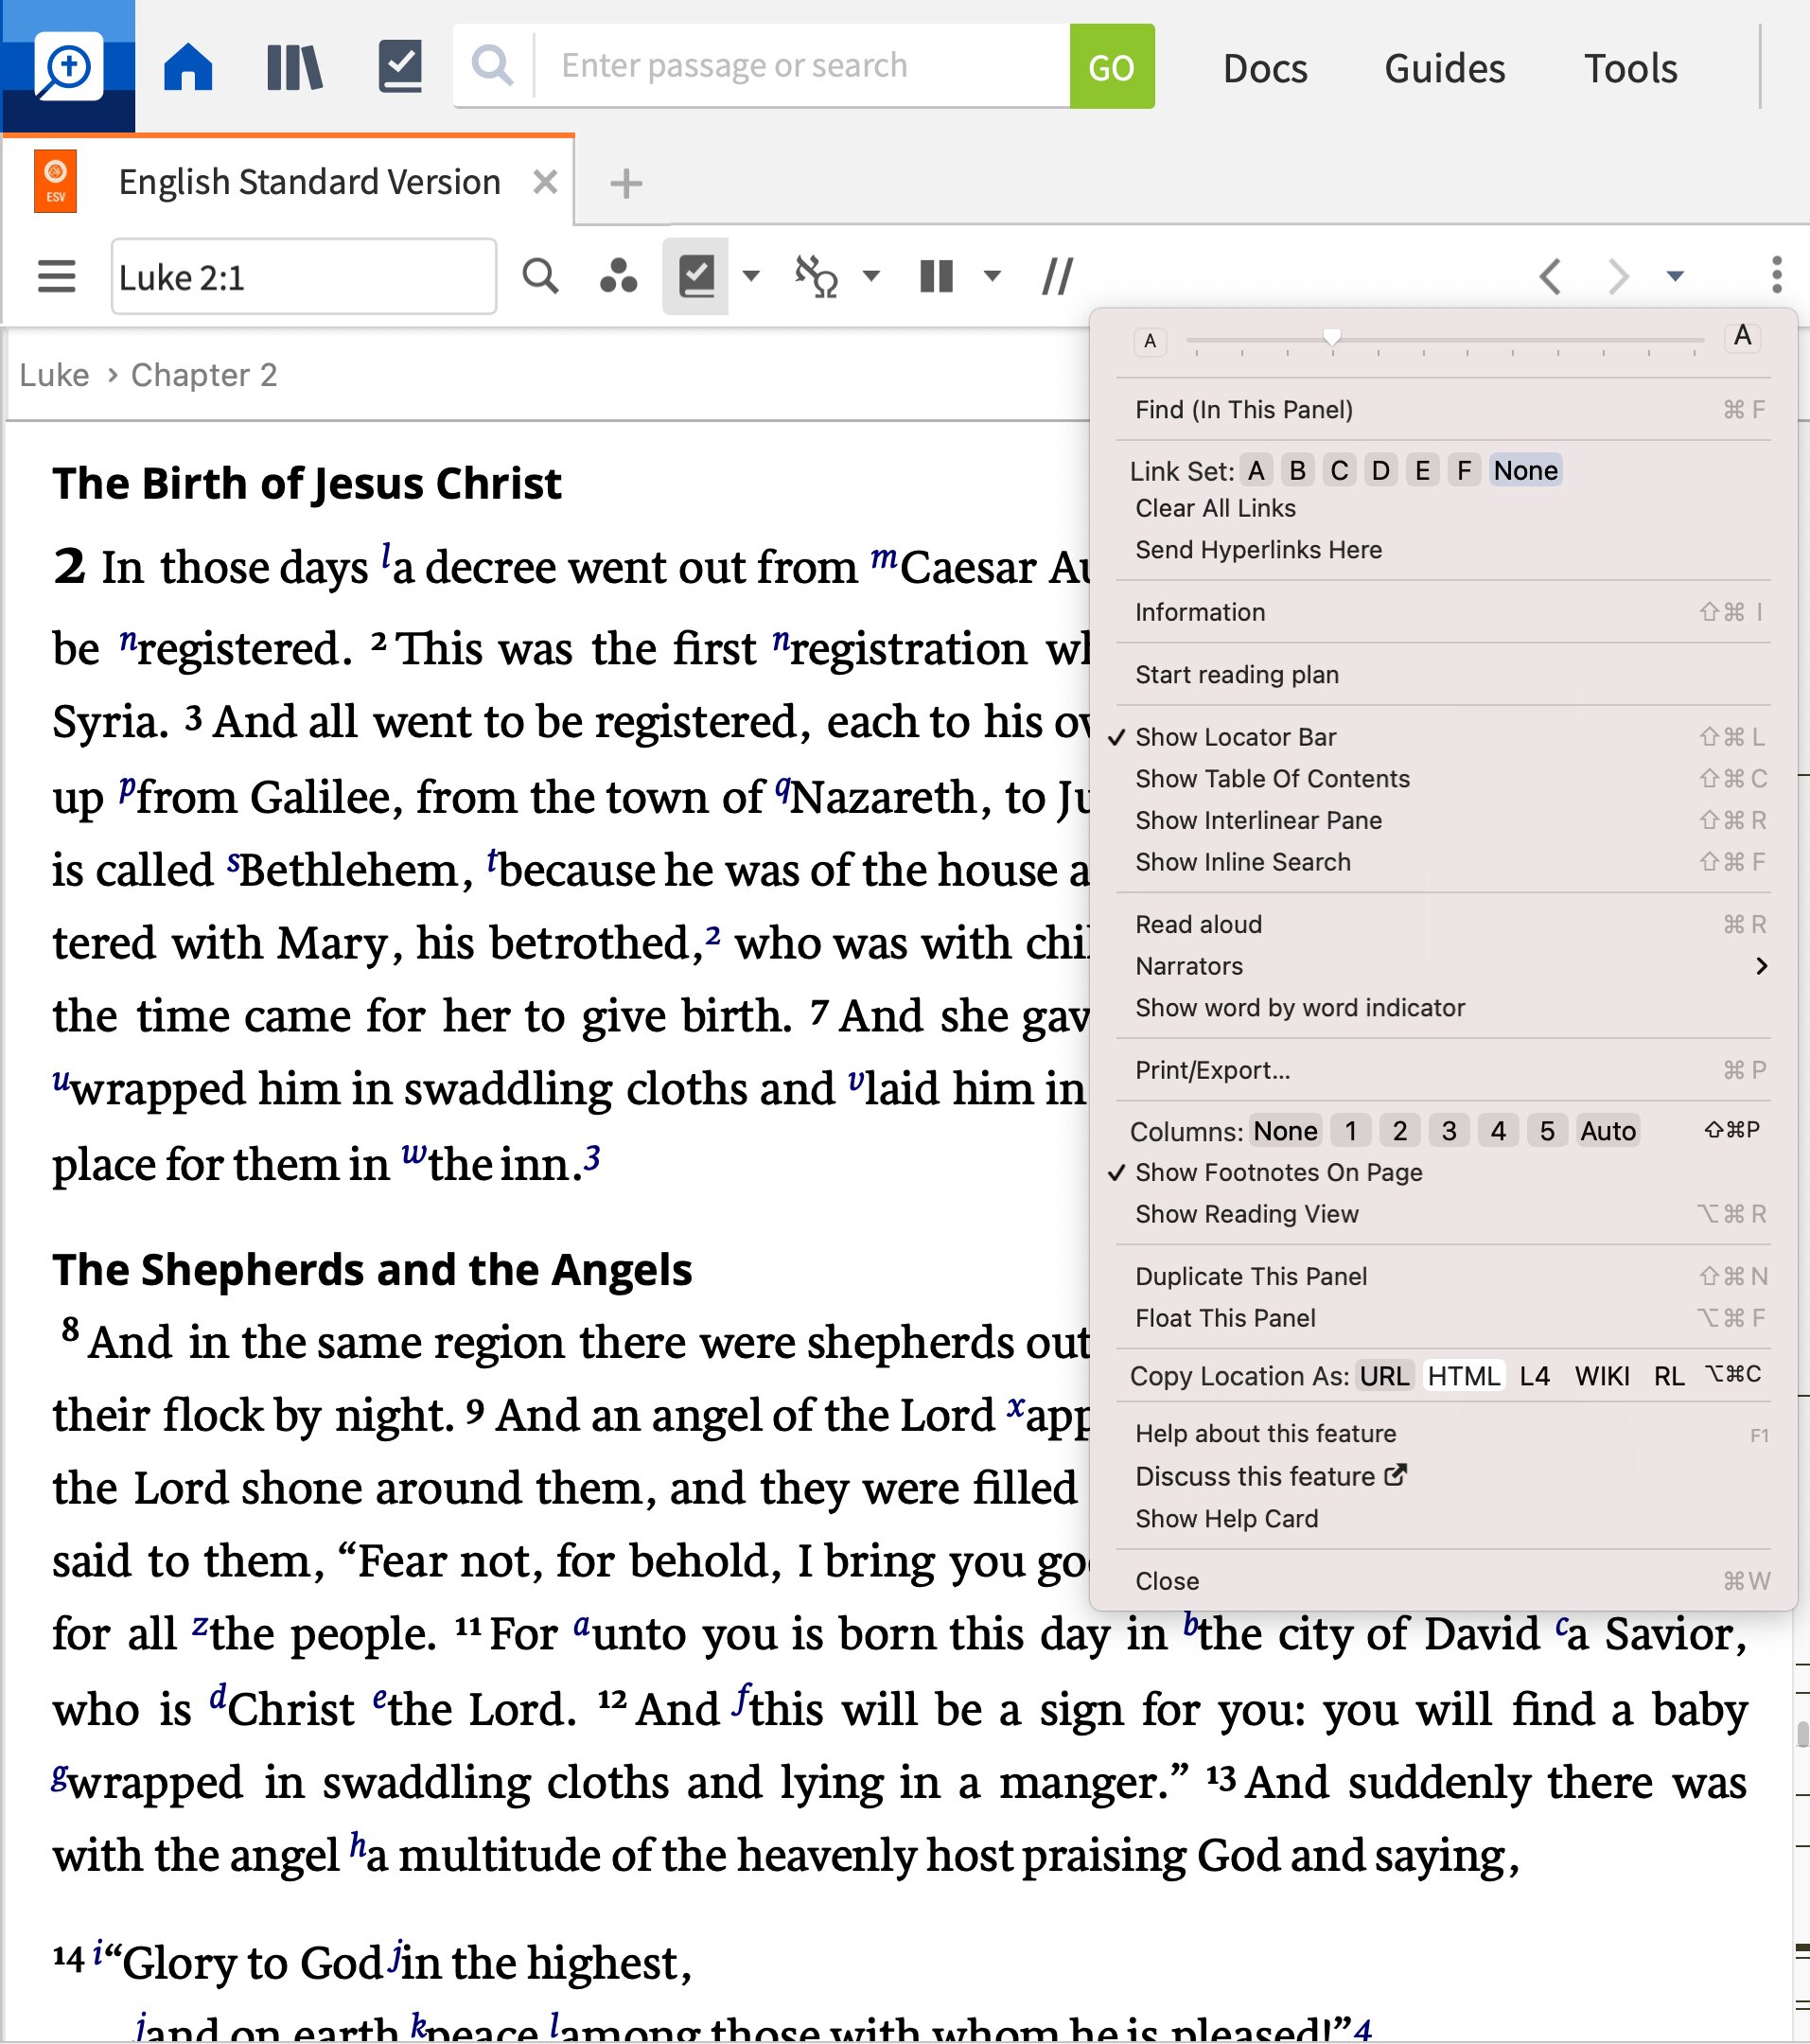Viewport: 1810px width, 2044px height.
Task: Open the Docs menu
Action: coord(1265,68)
